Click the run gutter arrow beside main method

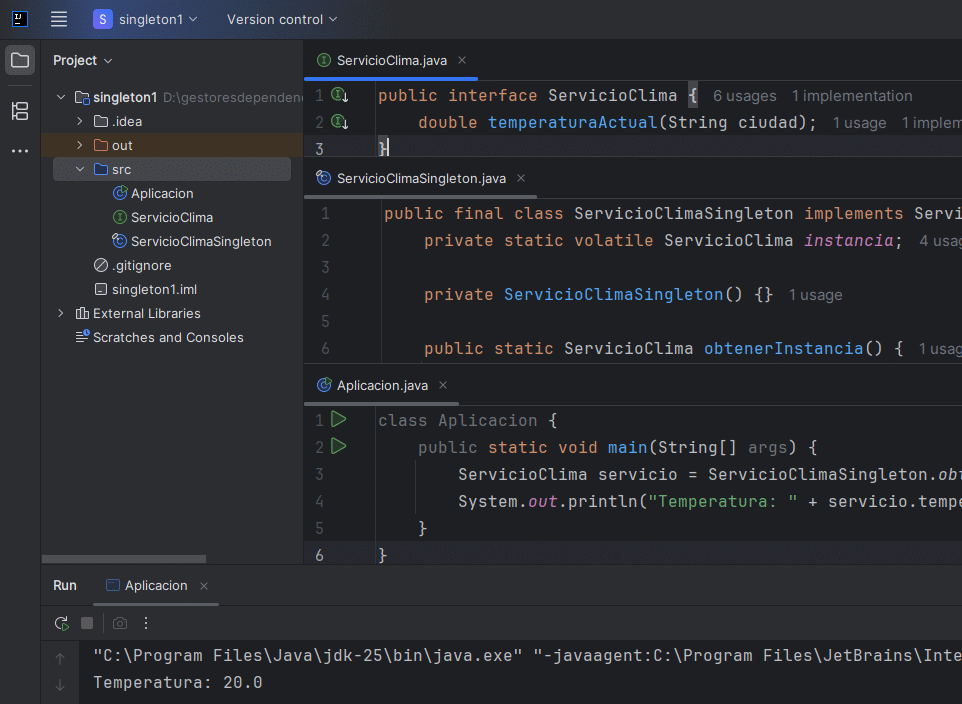pyautogui.click(x=339, y=446)
